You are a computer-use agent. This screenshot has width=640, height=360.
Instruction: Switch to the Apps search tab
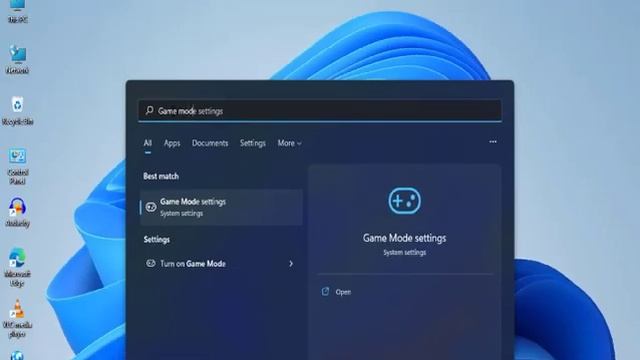[x=172, y=143]
